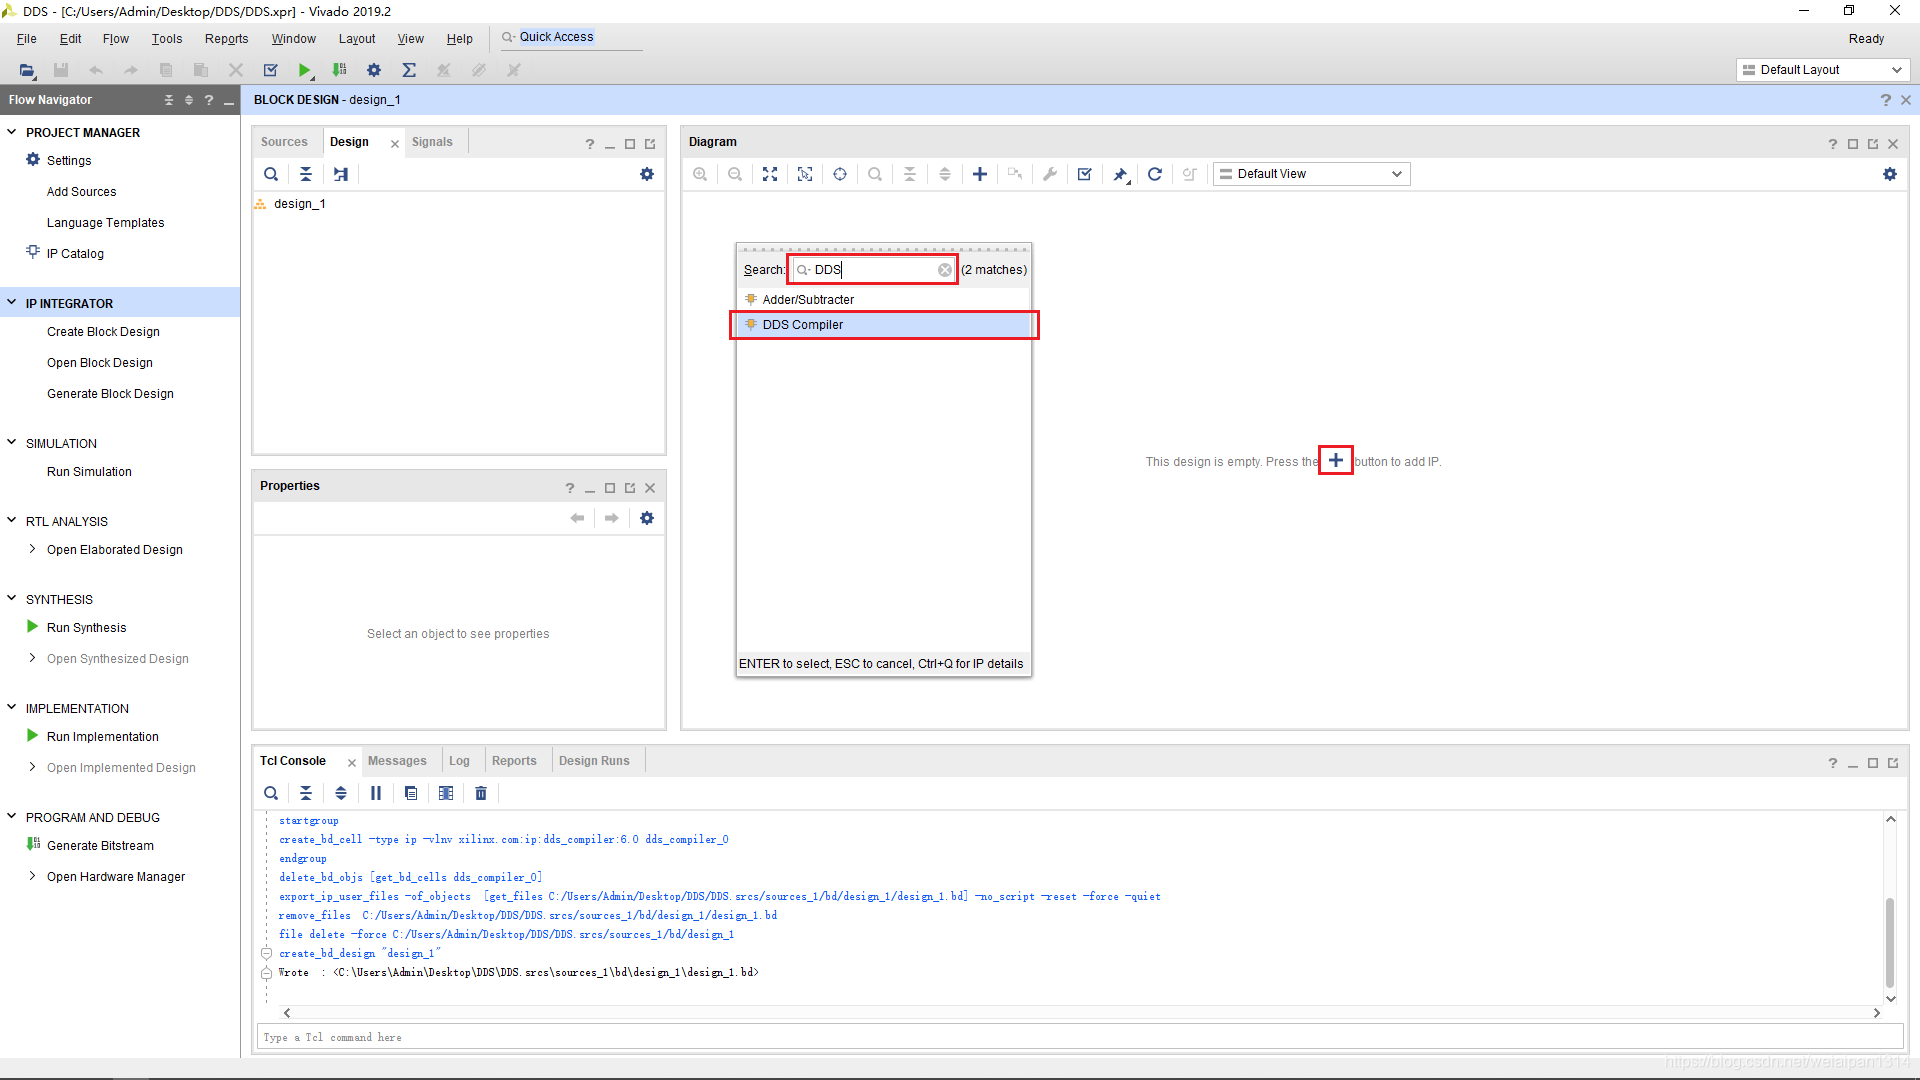Close the Design tab
Screen dimensions: 1920x1080
click(395, 144)
